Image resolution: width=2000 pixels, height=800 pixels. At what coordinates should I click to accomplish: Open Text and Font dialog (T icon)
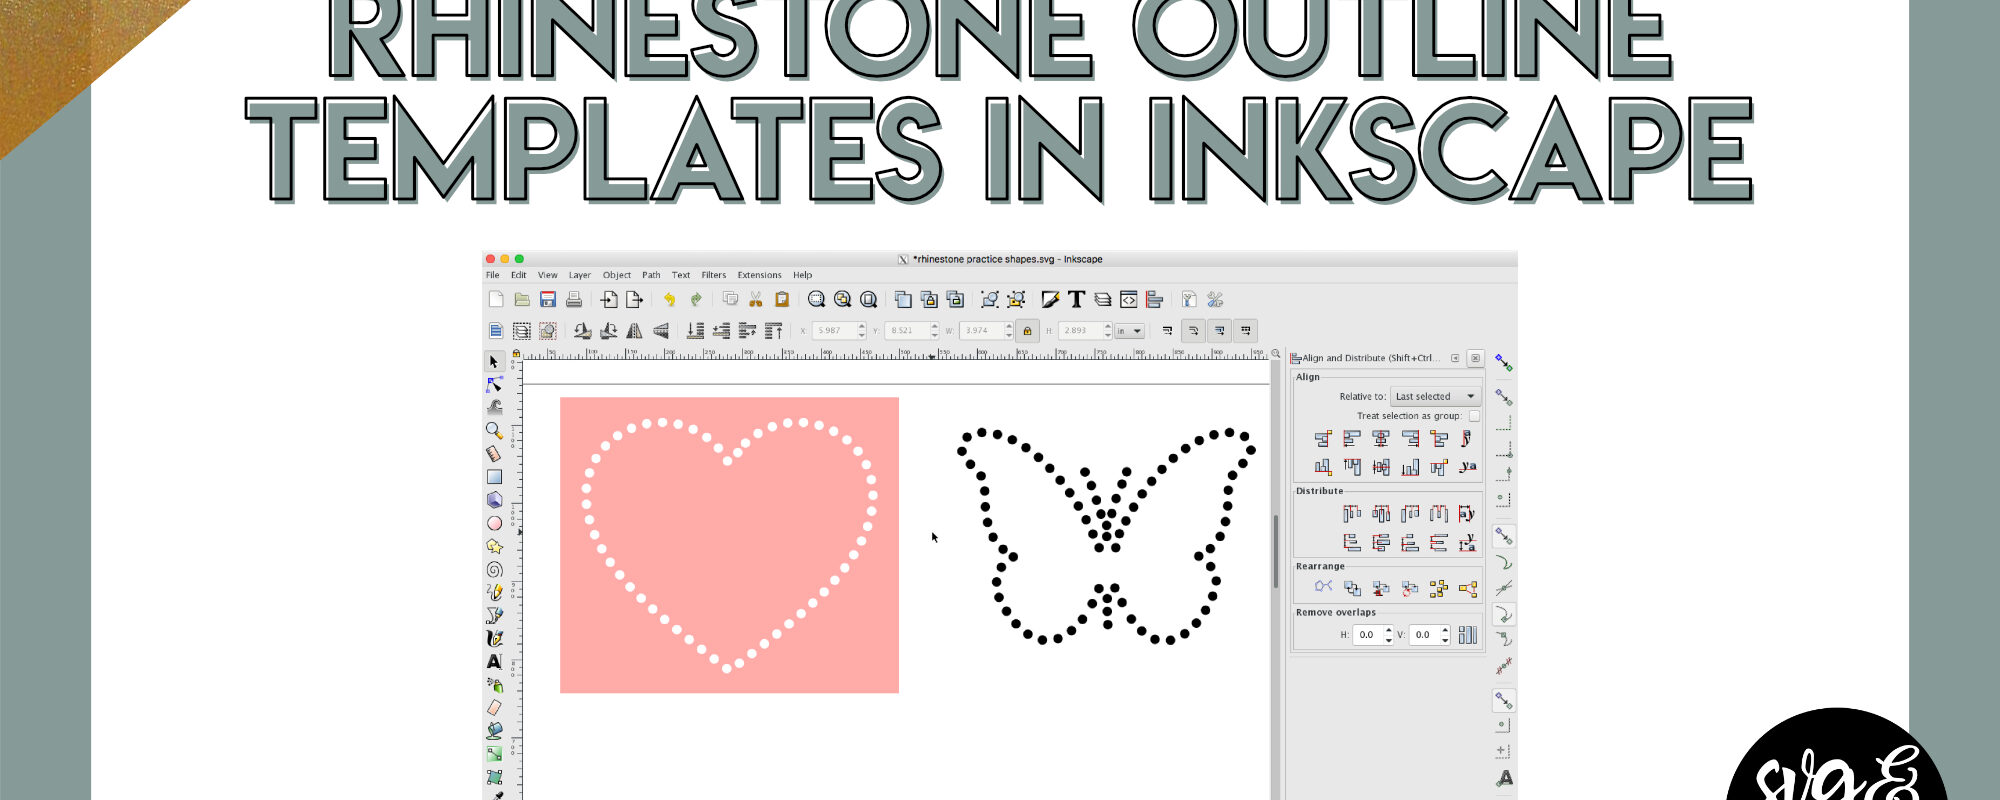(1076, 299)
